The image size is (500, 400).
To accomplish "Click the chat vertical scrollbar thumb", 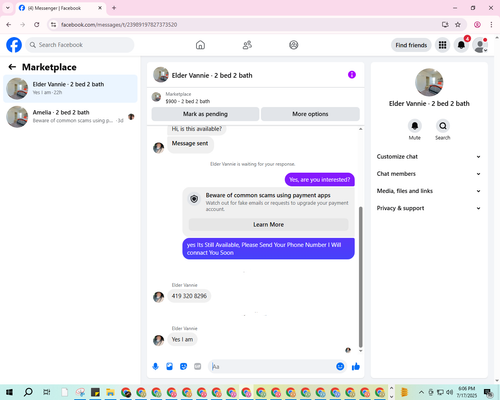I will click(360, 277).
